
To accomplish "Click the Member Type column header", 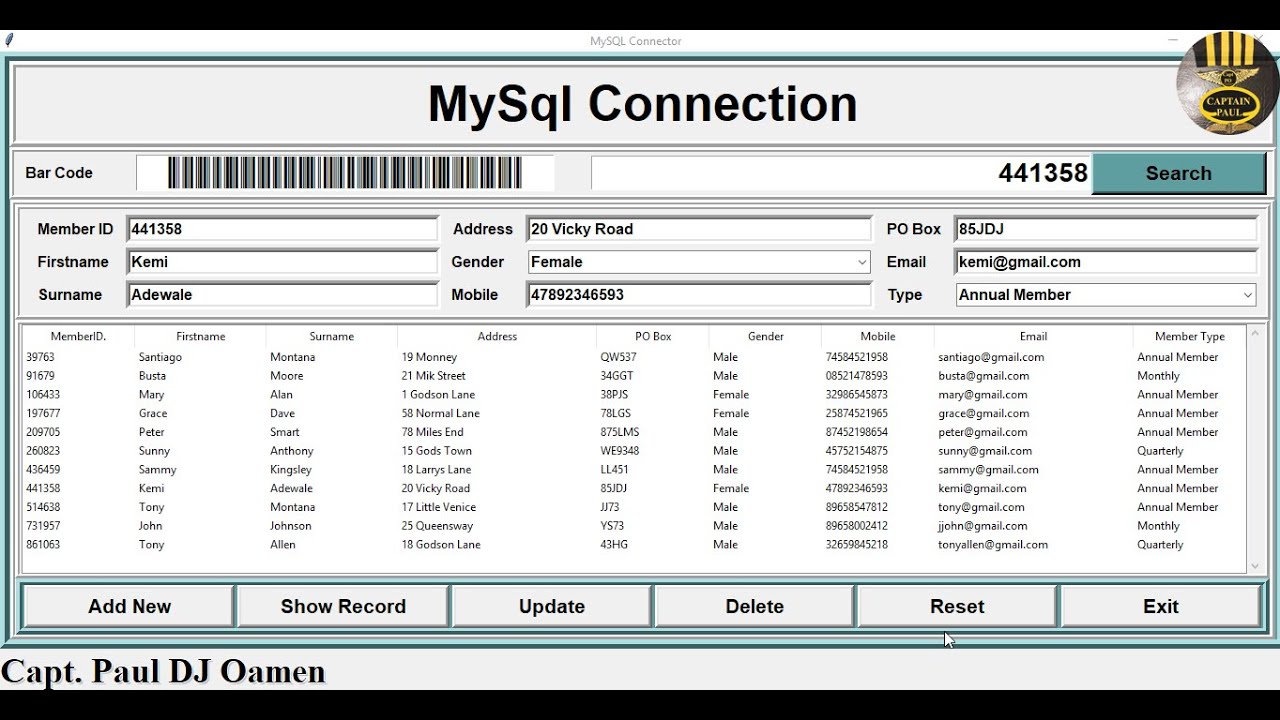I will (x=1189, y=336).
